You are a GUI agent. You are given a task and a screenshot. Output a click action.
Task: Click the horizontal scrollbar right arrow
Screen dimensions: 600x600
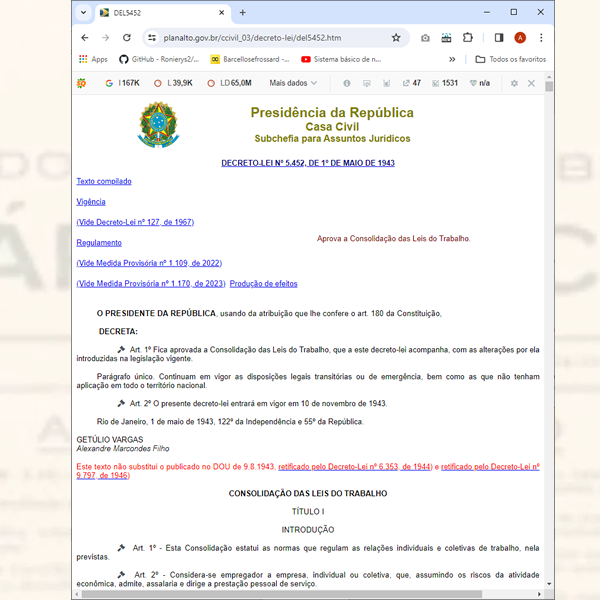coord(540,594)
